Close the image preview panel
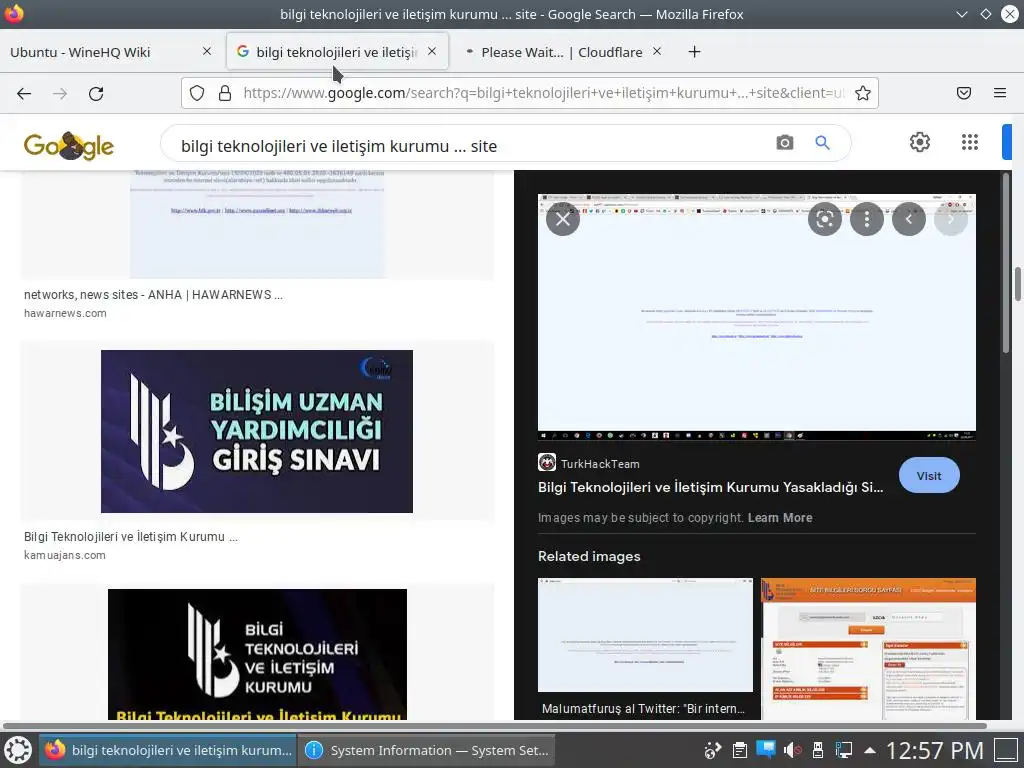Image resolution: width=1024 pixels, height=768 pixels. [x=563, y=219]
